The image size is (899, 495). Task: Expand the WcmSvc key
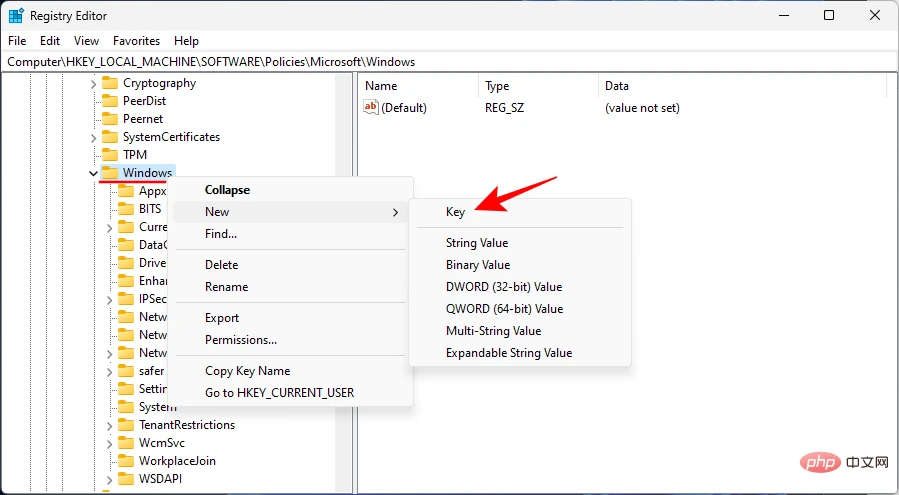click(110, 443)
